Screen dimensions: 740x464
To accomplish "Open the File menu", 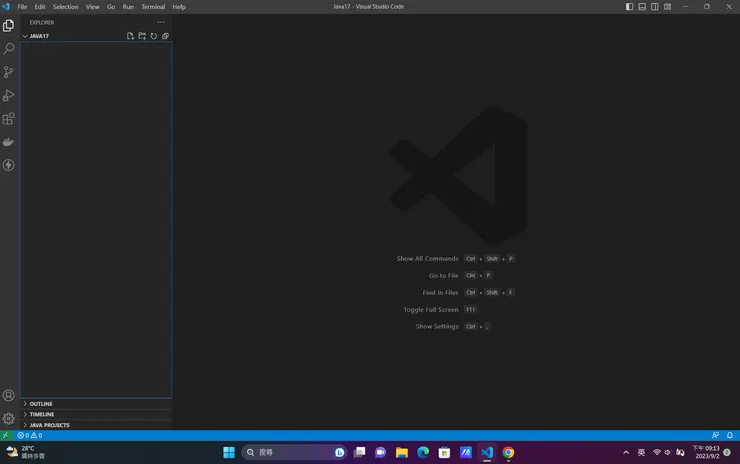I will pyautogui.click(x=22, y=7).
